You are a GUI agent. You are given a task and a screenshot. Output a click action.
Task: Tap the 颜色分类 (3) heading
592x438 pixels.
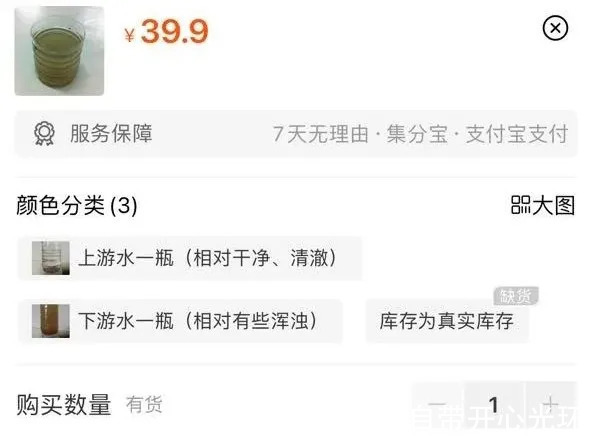click(77, 205)
